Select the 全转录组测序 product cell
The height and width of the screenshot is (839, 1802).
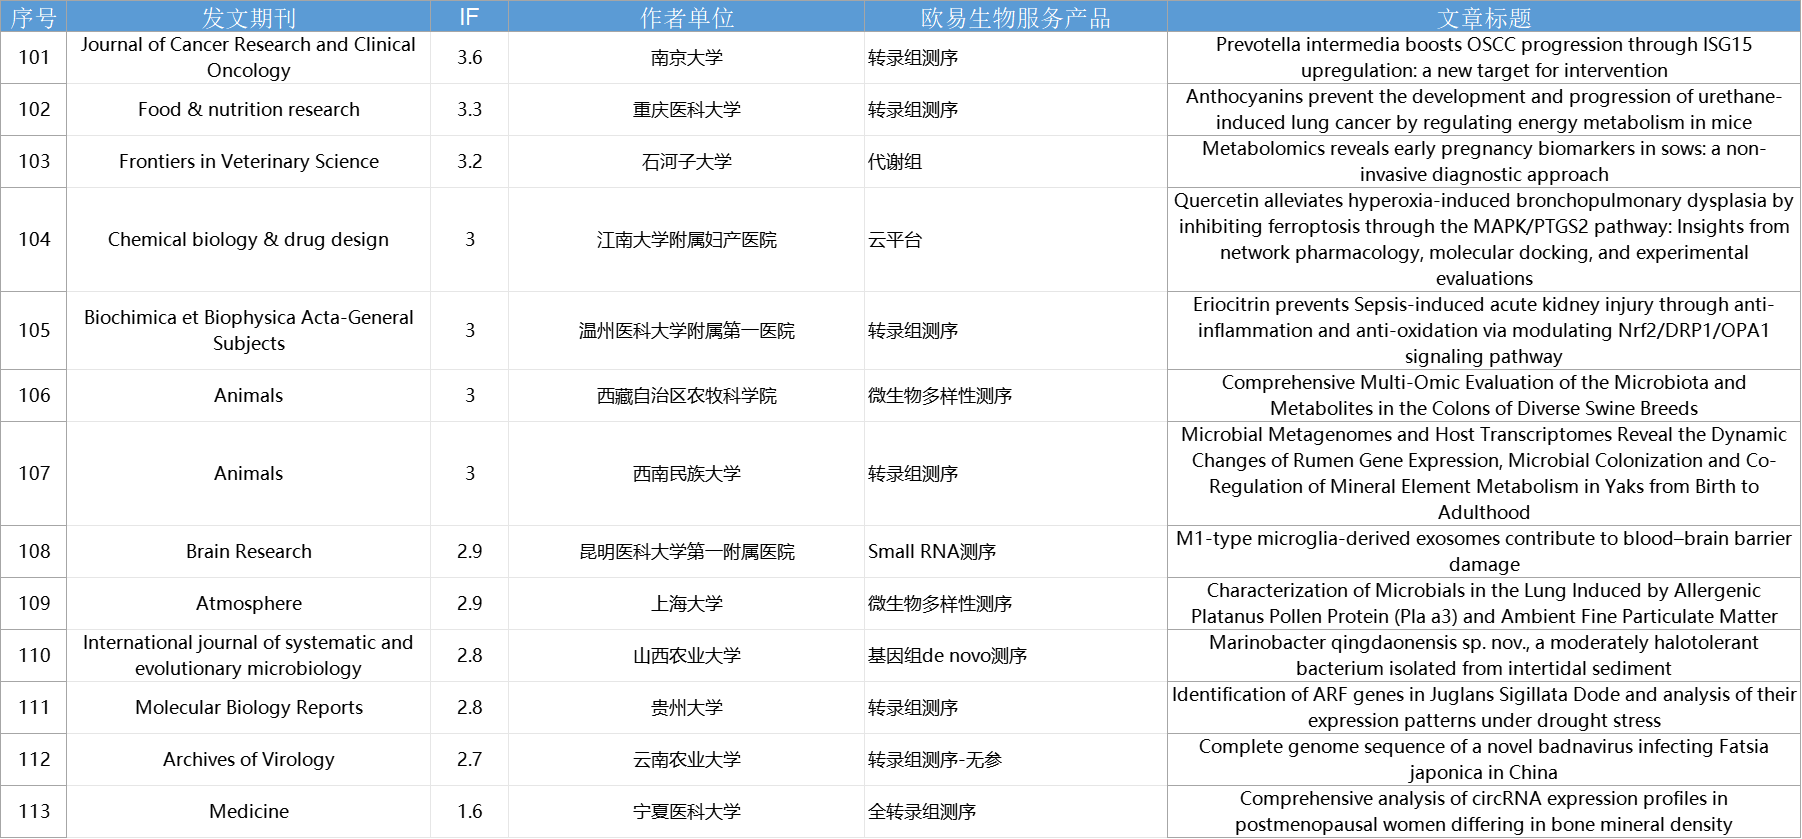(x=1016, y=812)
